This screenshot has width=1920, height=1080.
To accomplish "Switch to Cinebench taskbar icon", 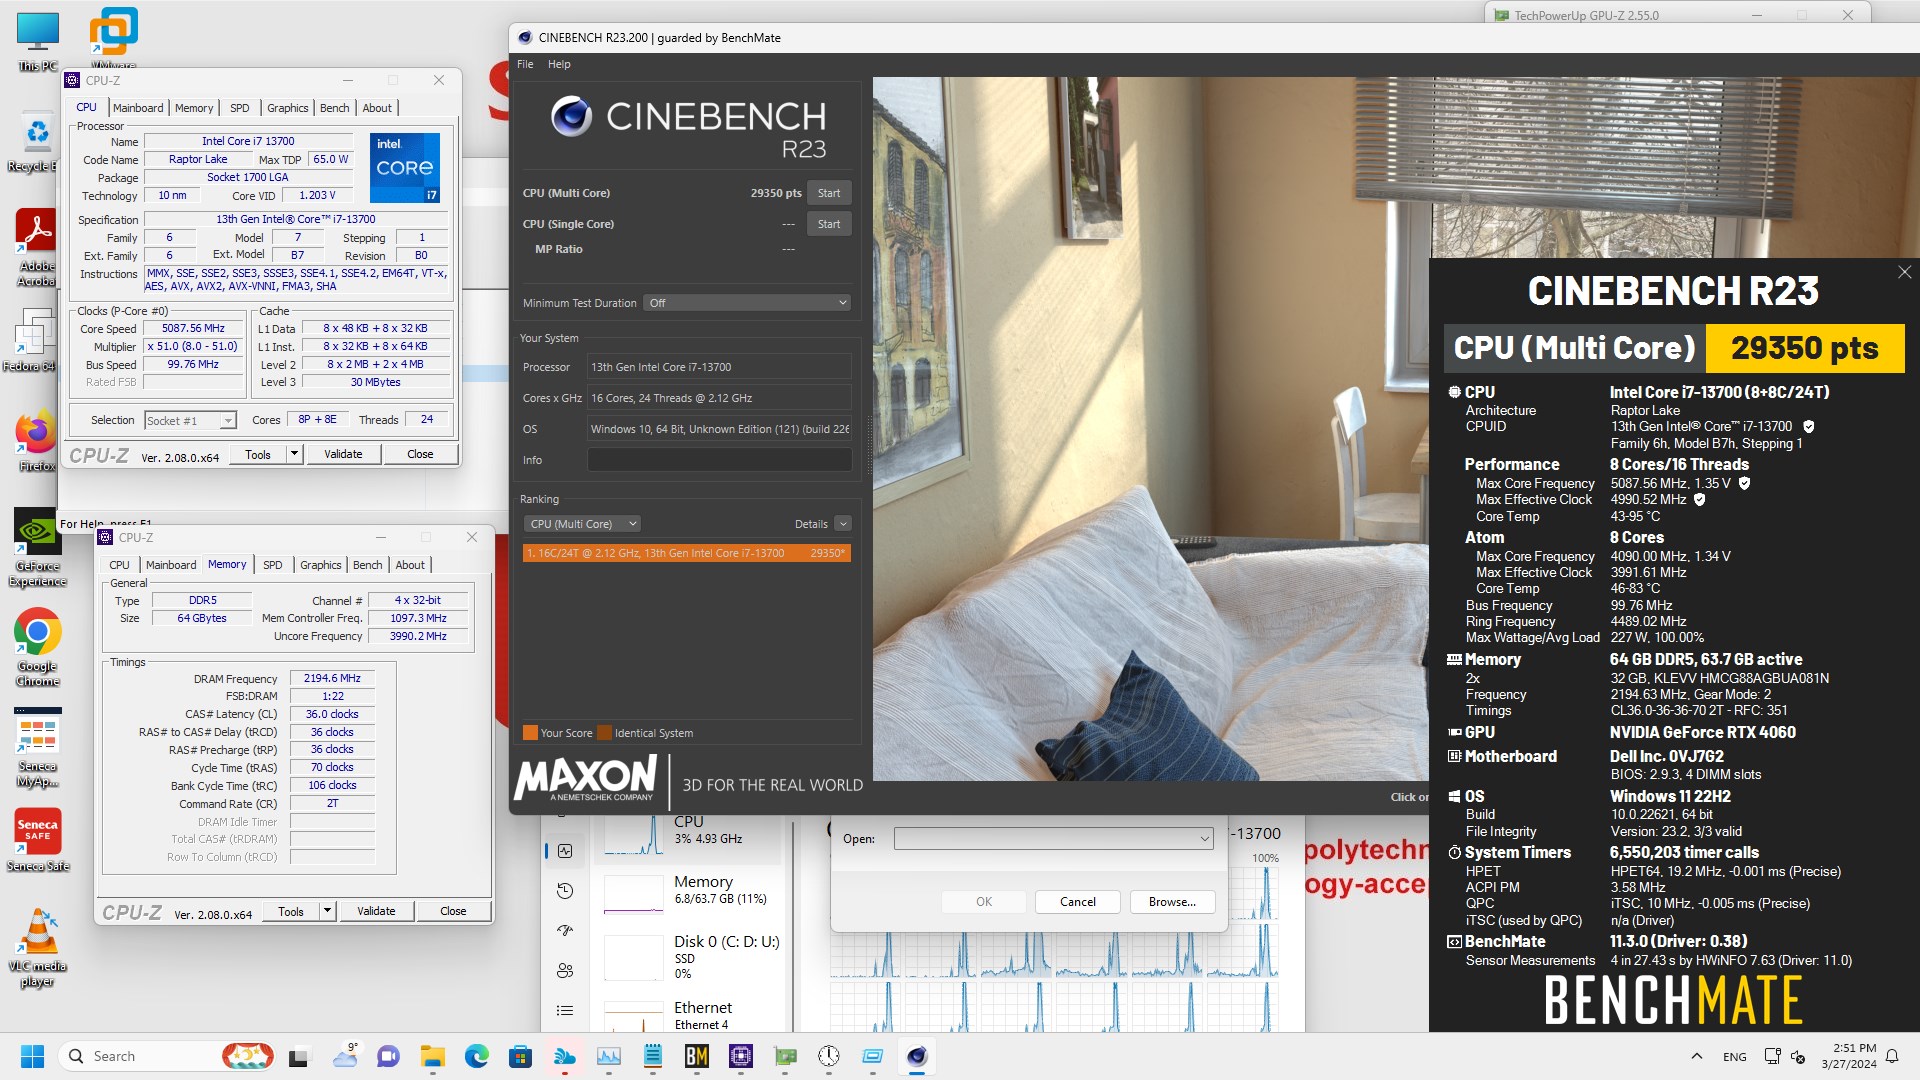I will coord(917,1056).
